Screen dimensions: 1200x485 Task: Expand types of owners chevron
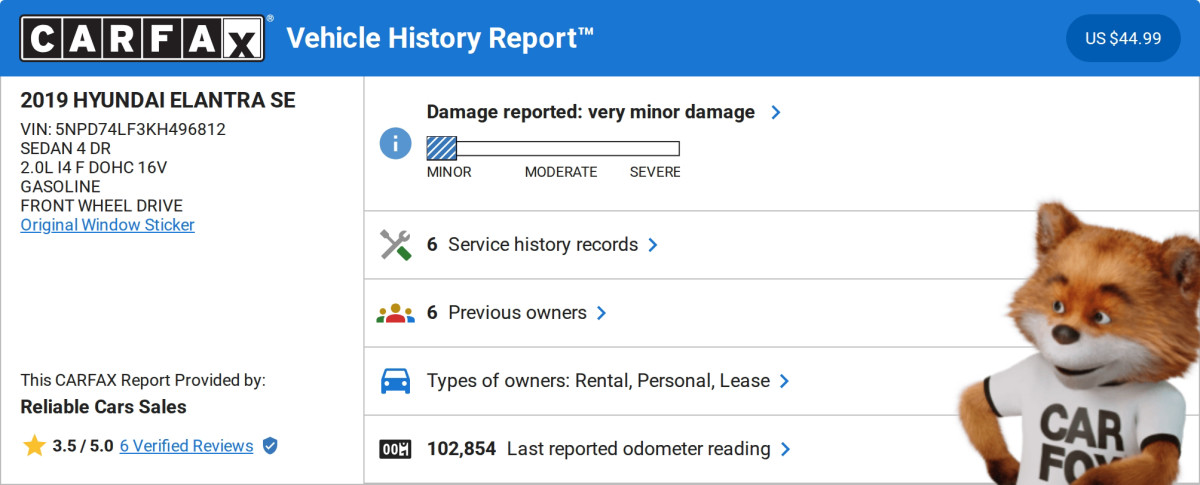pos(784,381)
